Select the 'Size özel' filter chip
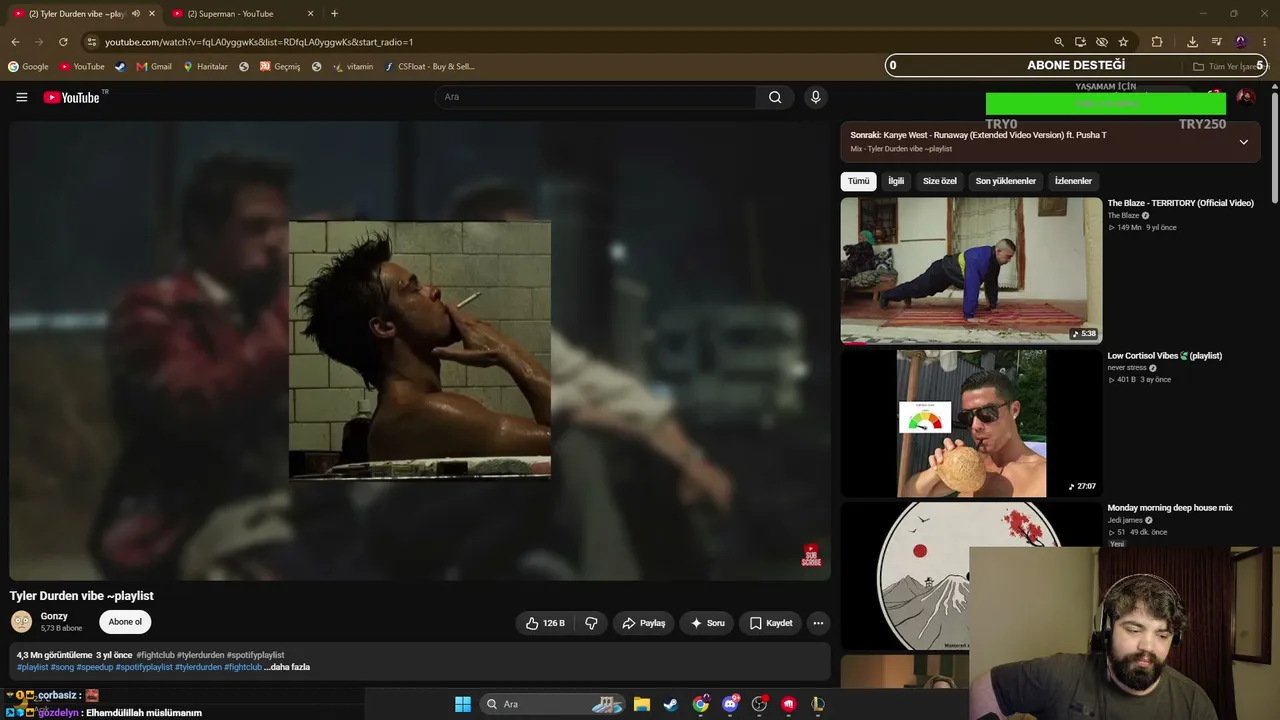Image resolution: width=1280 pixels, height=720 pixels. [x=940, y=181]
